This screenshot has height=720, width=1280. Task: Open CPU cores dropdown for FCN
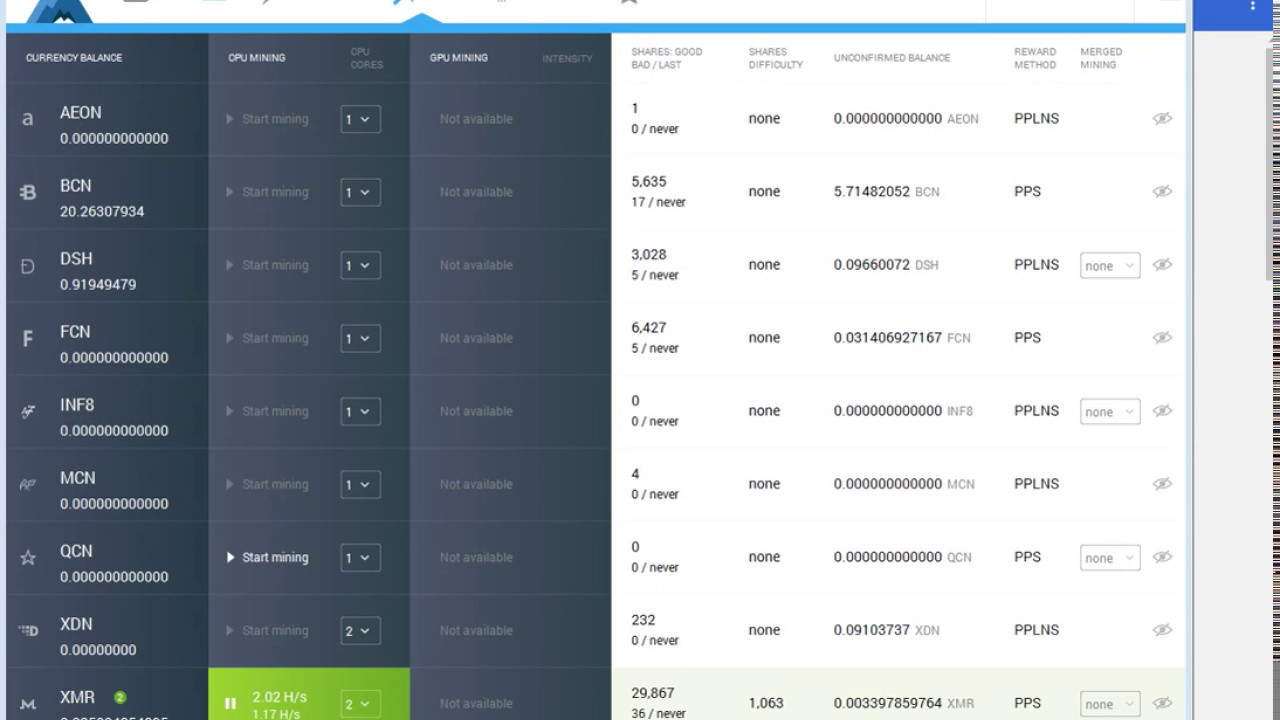360,338
